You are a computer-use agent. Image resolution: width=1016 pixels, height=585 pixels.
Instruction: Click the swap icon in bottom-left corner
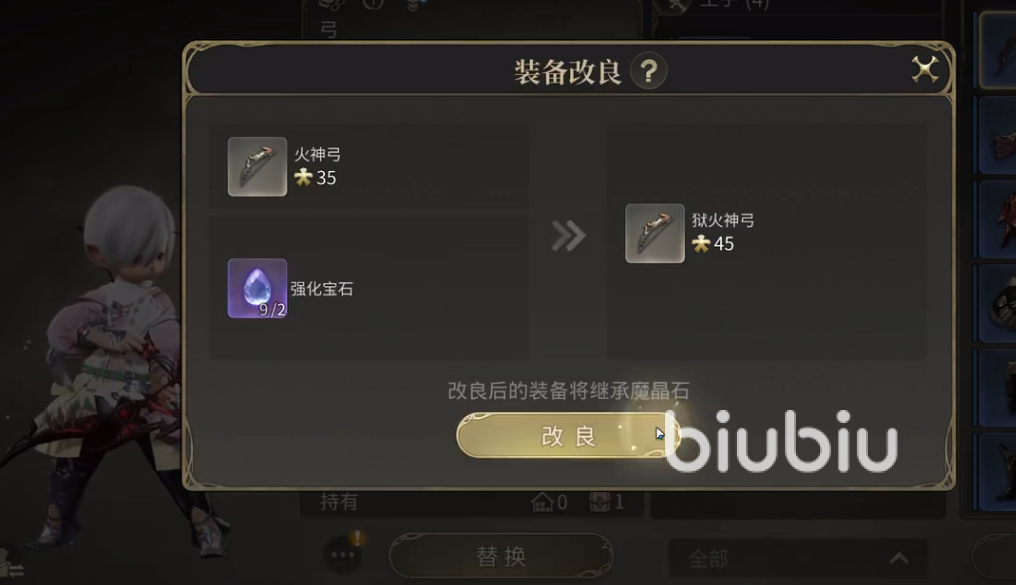click(x=11, y=565)
